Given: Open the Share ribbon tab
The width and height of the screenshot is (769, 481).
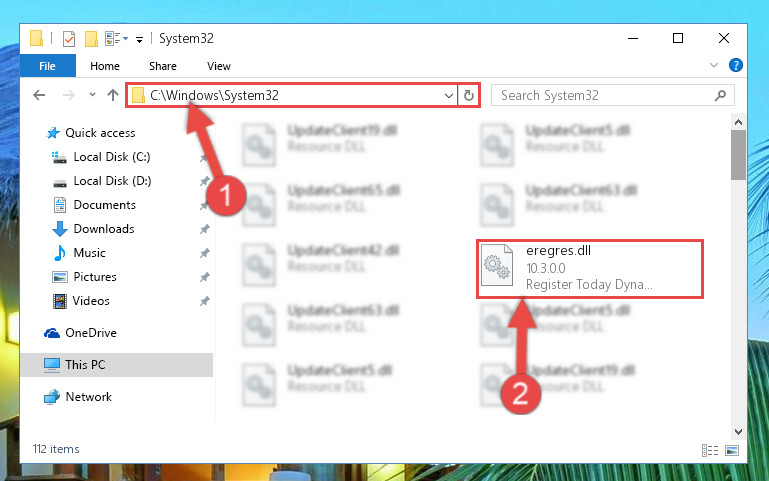Looking at the screenshot, I should pyautogui.click(x=163, y=66).
